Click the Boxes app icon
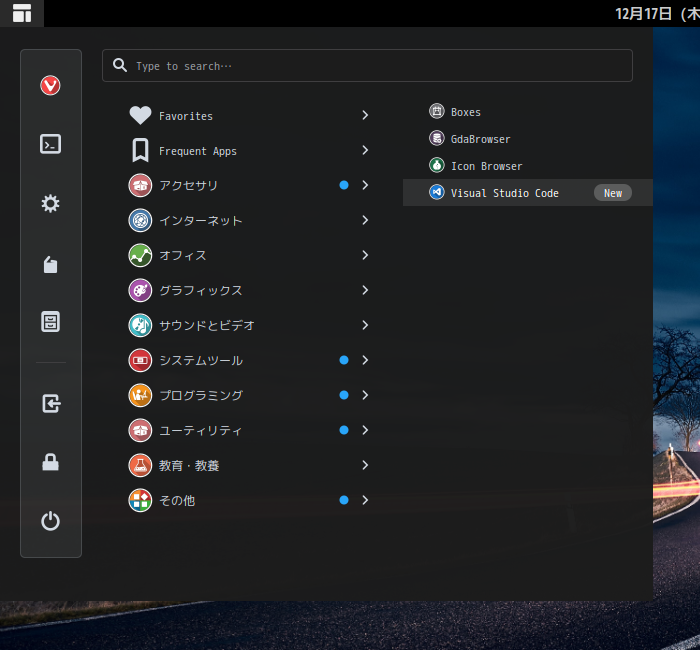Image resolution: width=700 pixels, height=650 pixels. (x=437, y=111)
